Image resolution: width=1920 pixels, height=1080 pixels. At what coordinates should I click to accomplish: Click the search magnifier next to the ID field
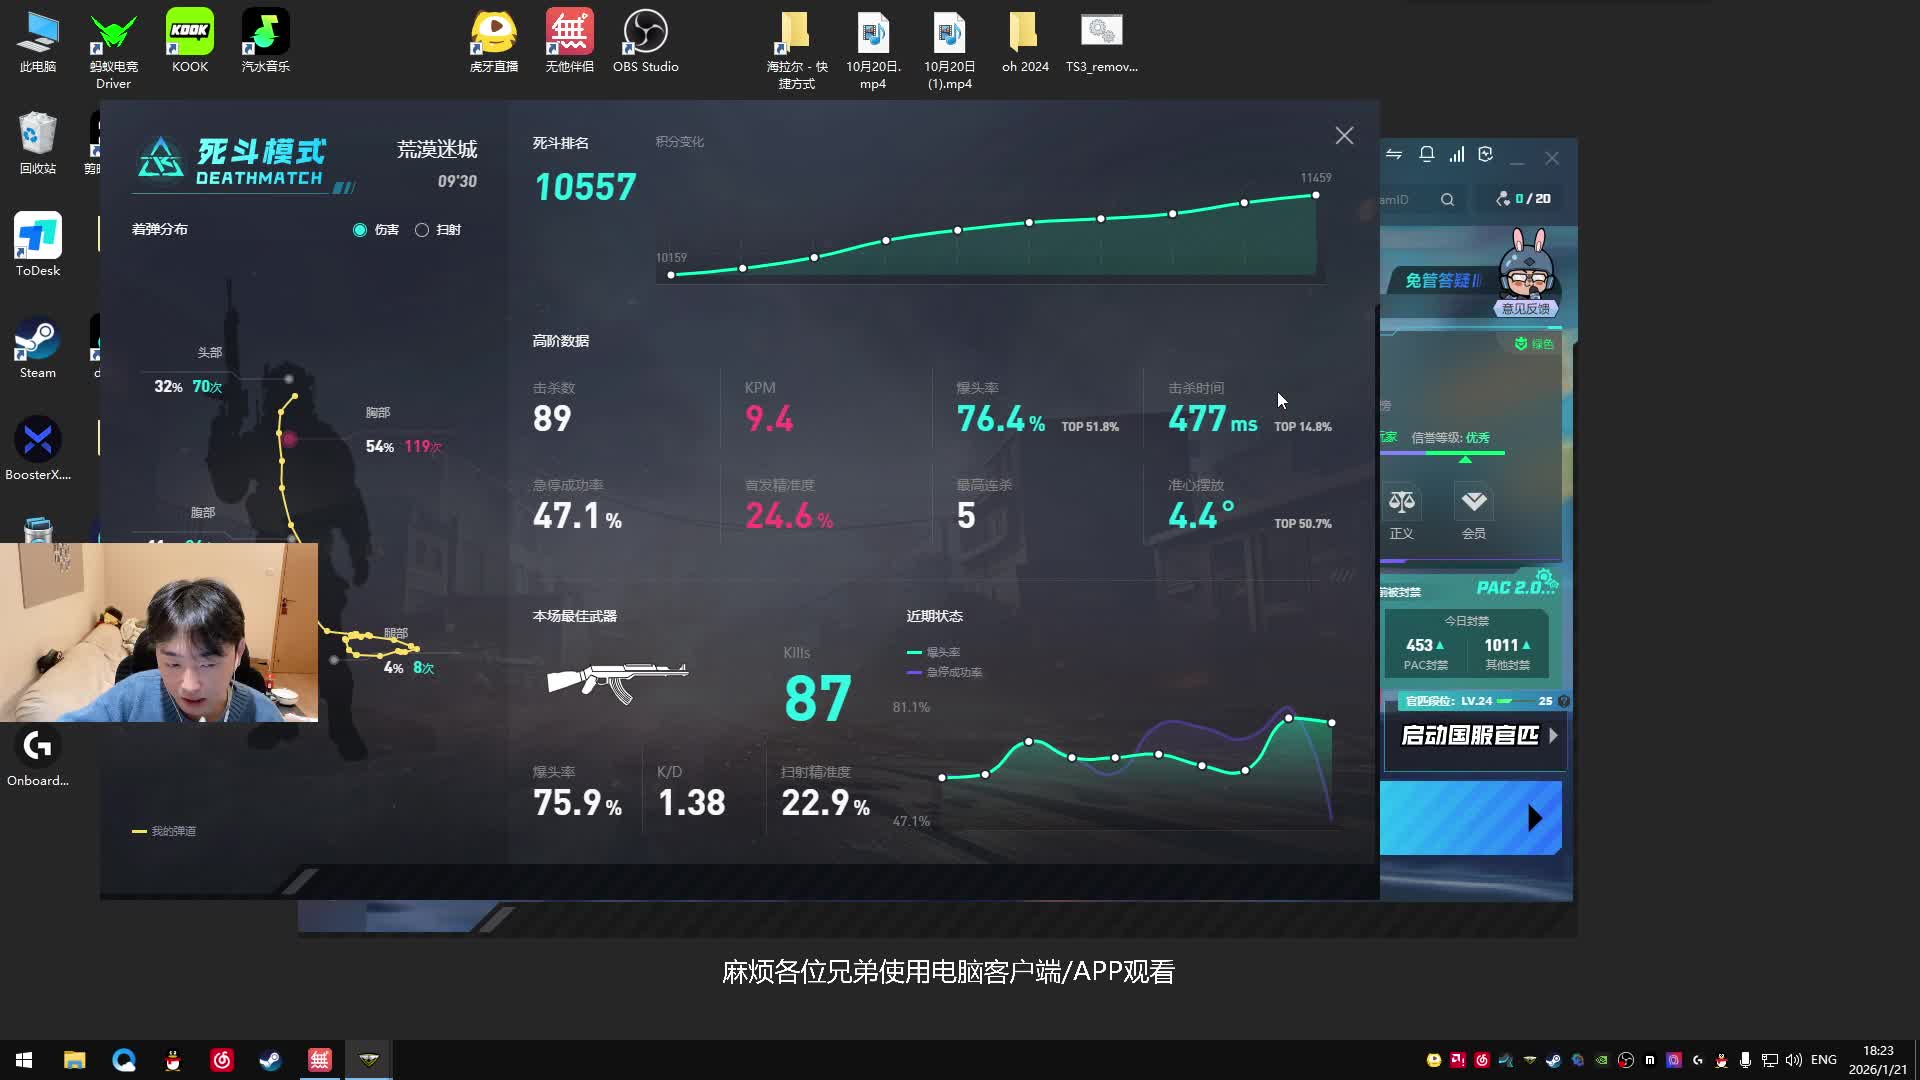(x=1447, y=199)
